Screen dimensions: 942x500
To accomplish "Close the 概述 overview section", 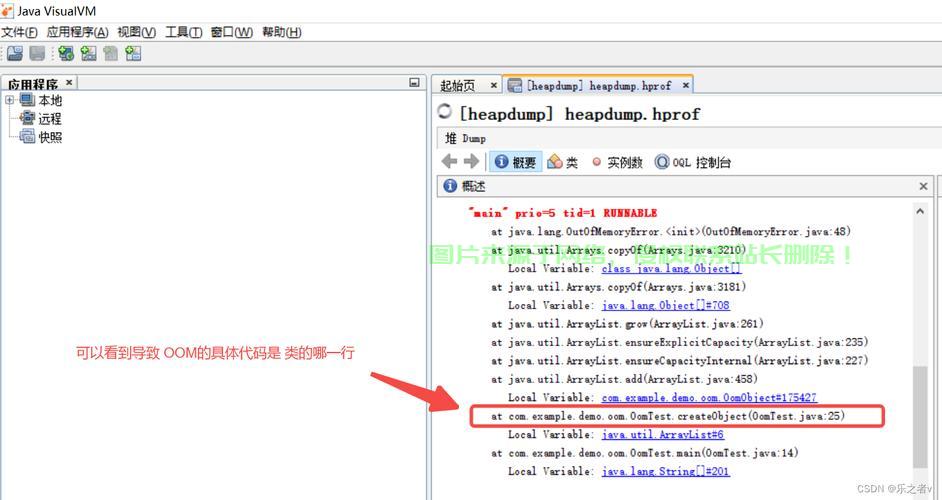I will [x=923, y=186].
